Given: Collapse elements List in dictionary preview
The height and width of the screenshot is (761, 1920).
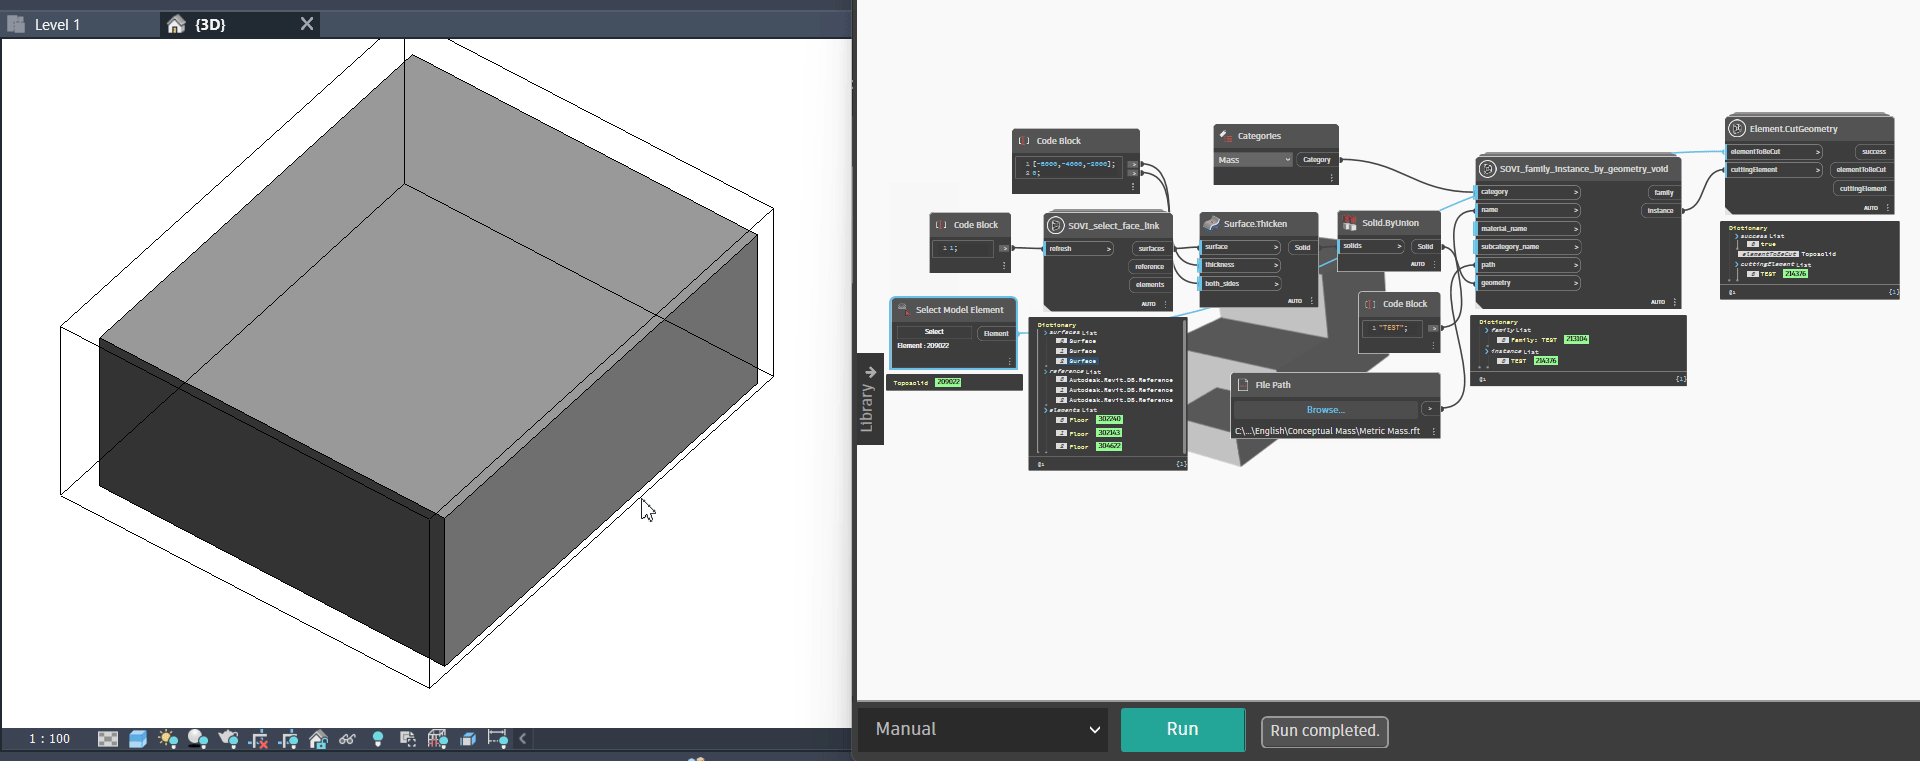Looking at the screenshot, I should tap(1046, 410).
